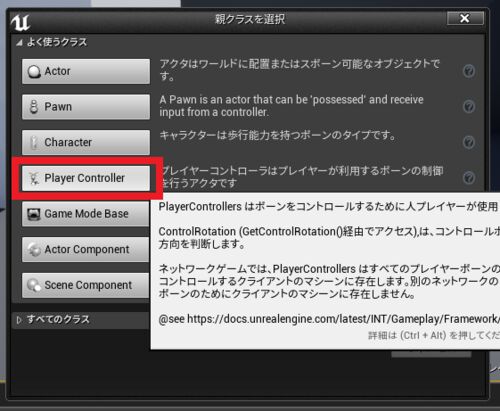
Task: Click the キャラクターは歩行能力 description text
Action: (x=278, y=135)
